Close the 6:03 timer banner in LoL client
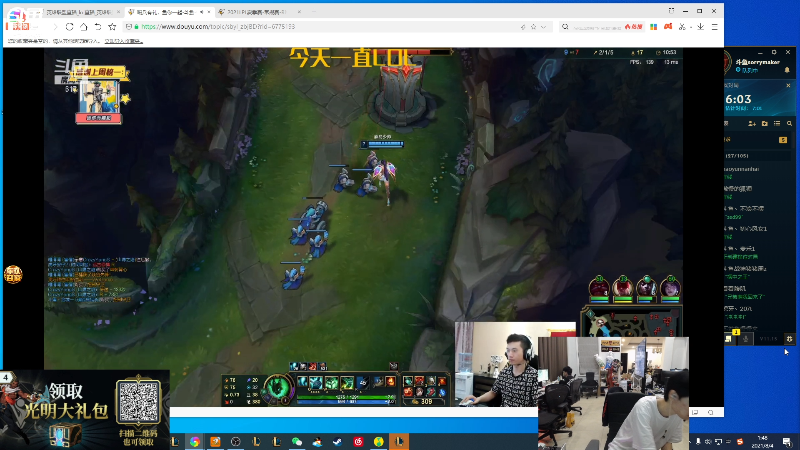 [x=788, y=86]
